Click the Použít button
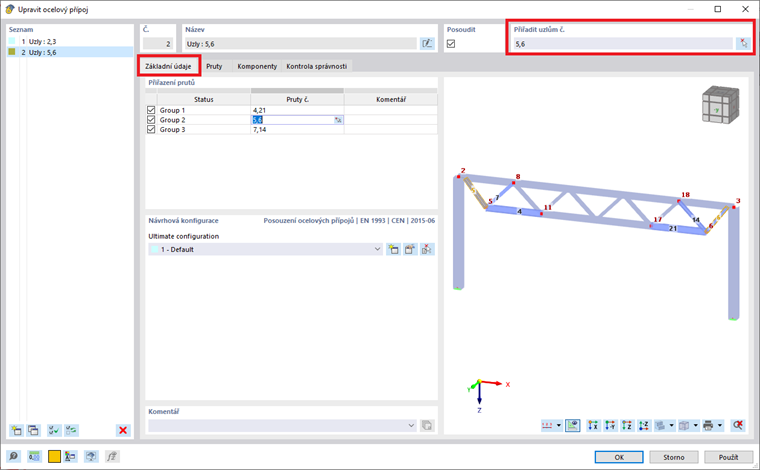760x470 pixels. [x=728, y=457]
